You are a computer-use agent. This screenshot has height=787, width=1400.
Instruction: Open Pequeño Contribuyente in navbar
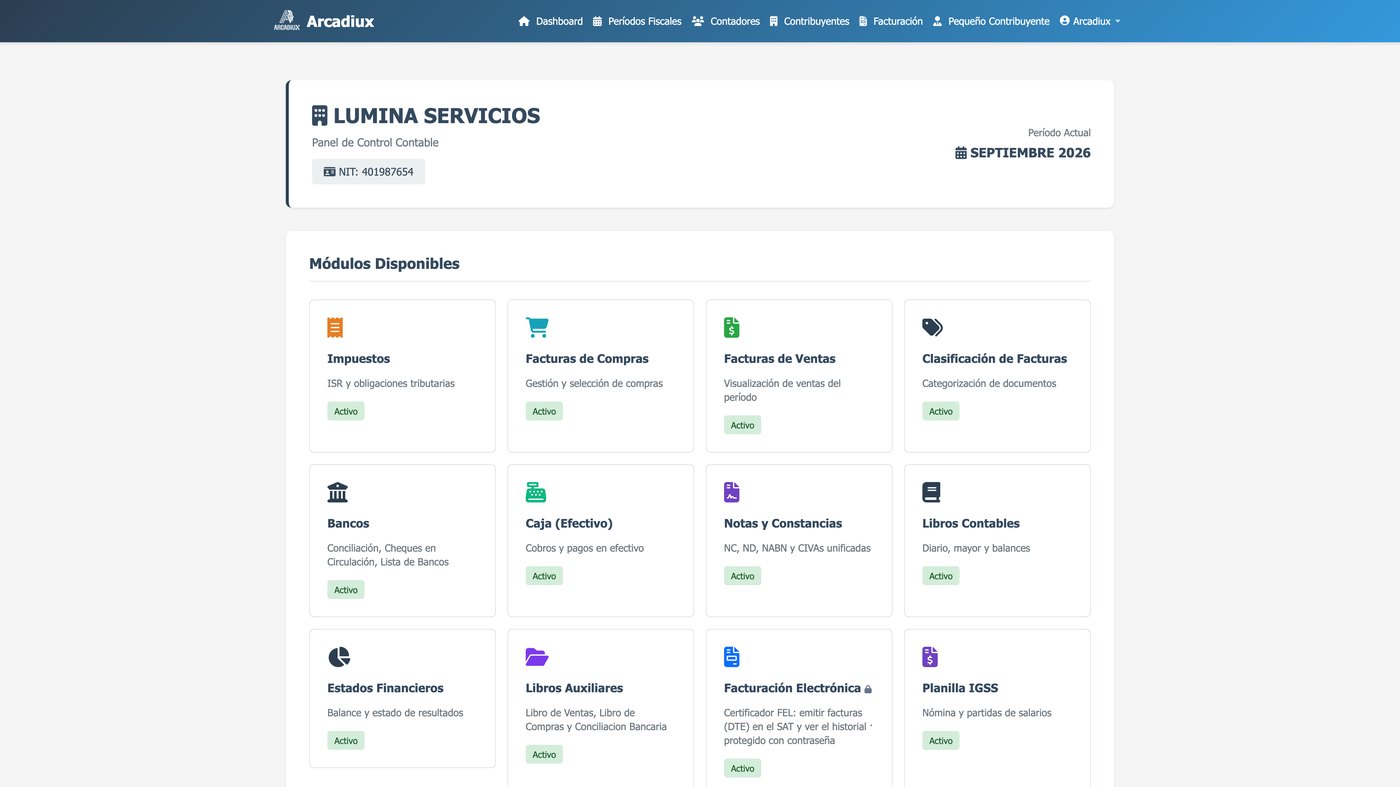coord(991,21)
